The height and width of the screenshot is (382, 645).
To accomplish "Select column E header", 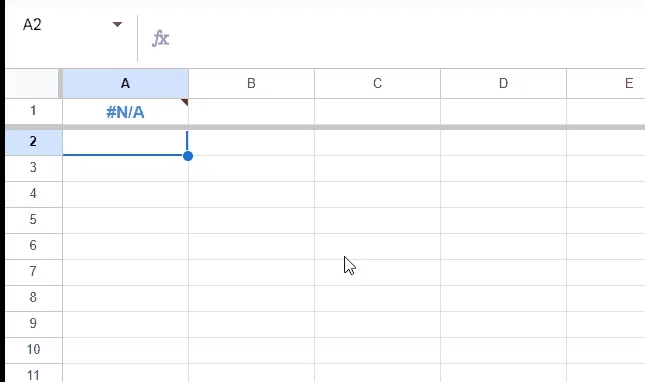I will coord(606,83).
